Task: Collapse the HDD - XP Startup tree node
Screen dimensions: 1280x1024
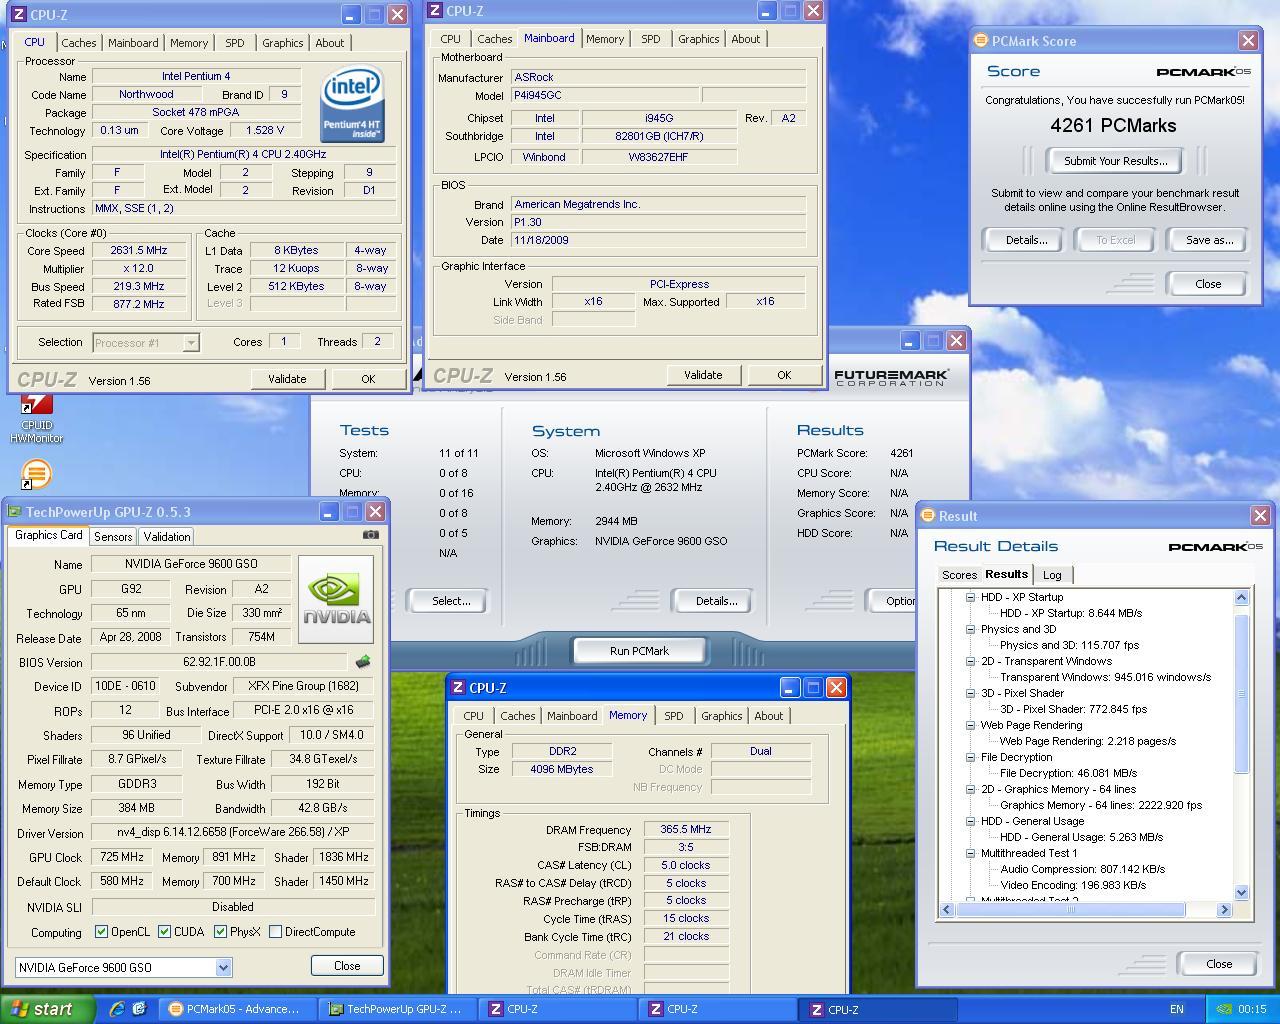Action: (970, 597)
